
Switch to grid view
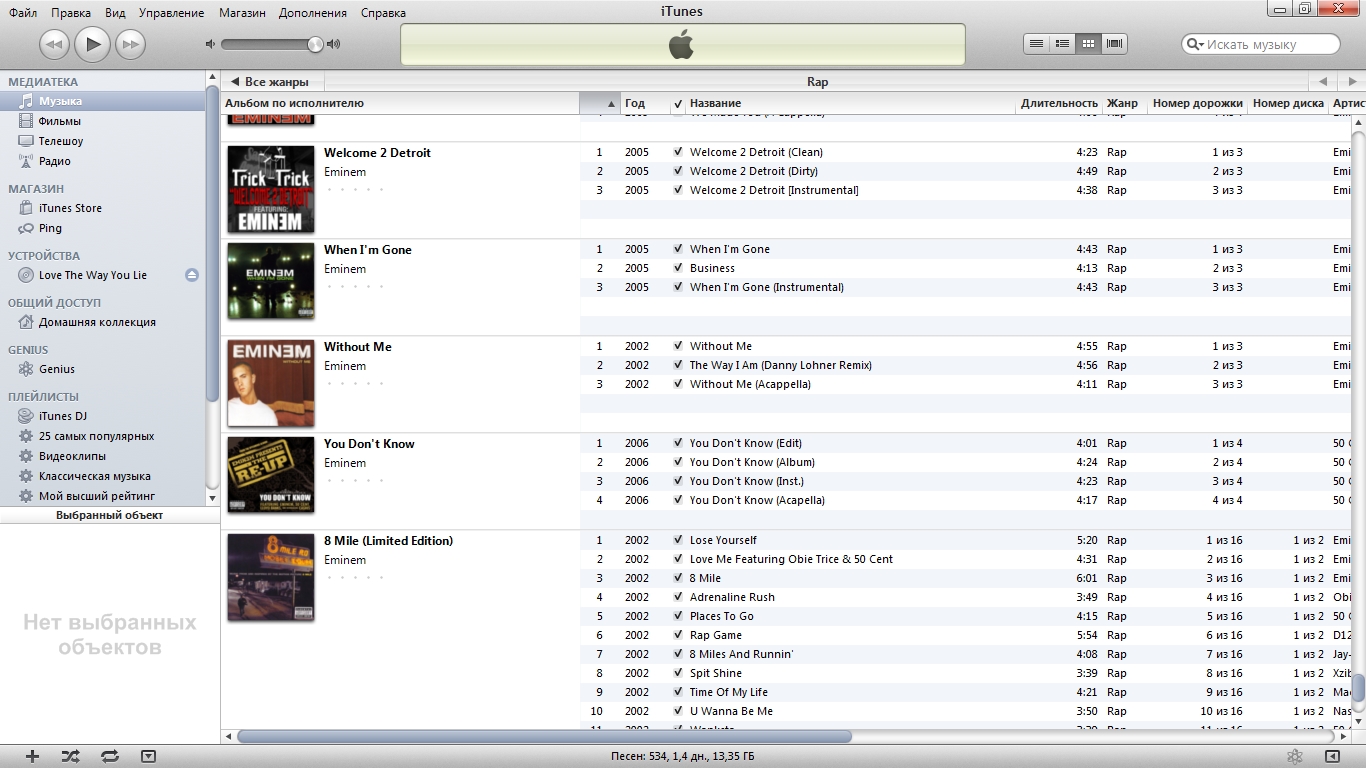tap(1089, 44)
